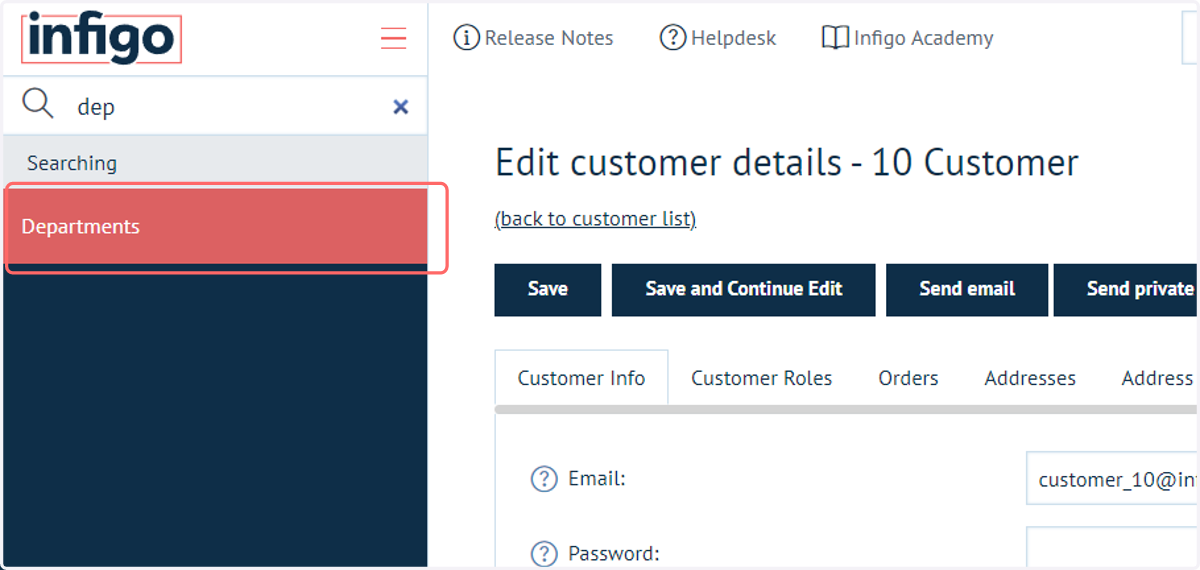Click the search magnifier icon
Screen dimensions: 1200x570
[38, 103]
